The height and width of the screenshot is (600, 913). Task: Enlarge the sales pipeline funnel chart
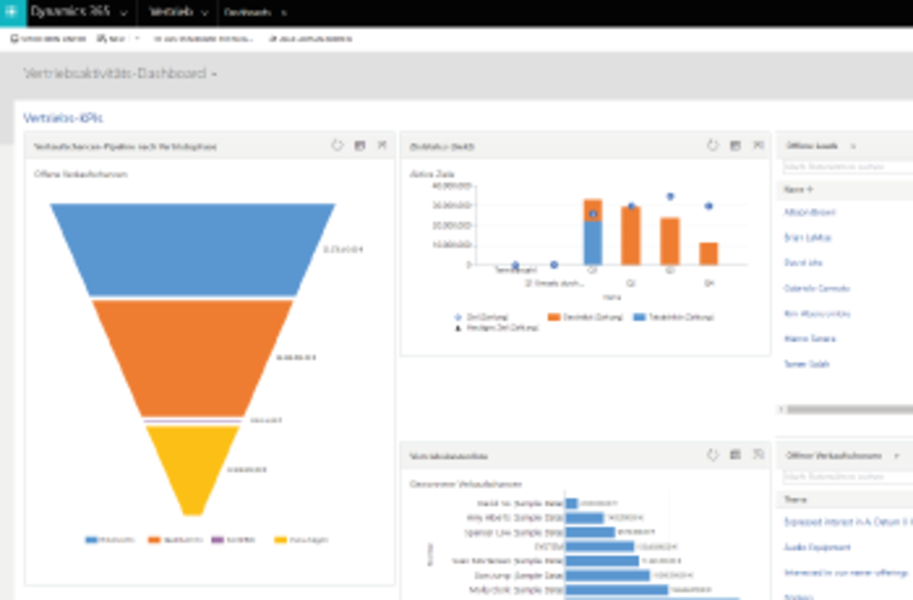(x=382, y=146)
